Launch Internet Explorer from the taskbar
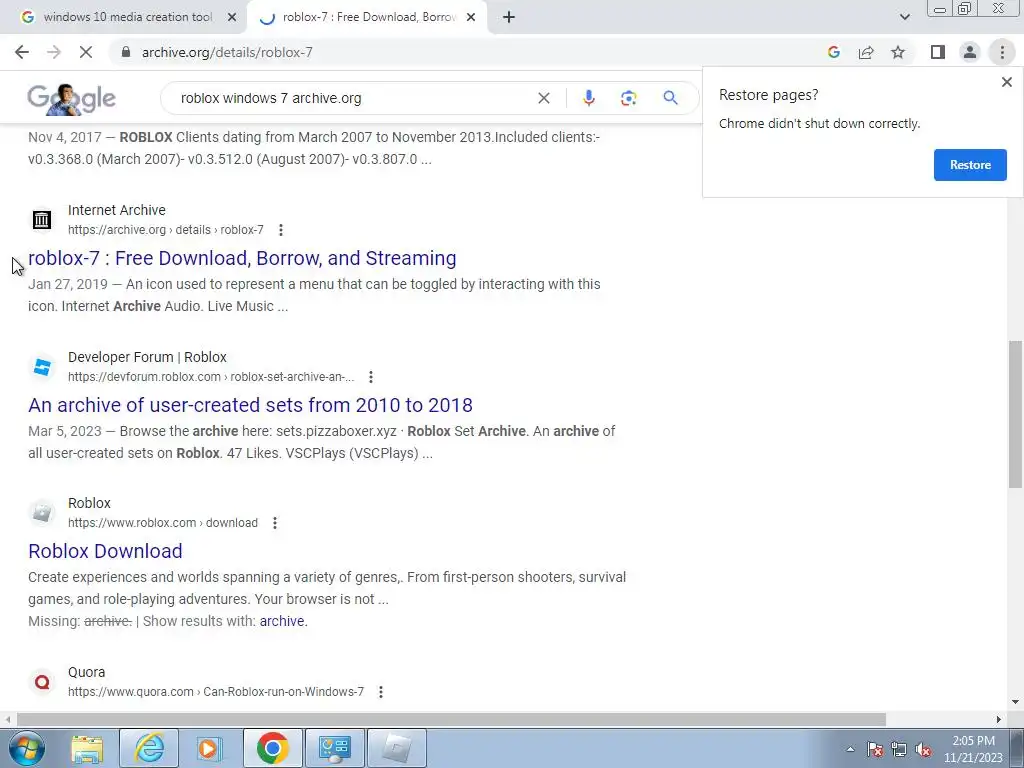Screen dimensions: 1024x768 coord(149,748)
